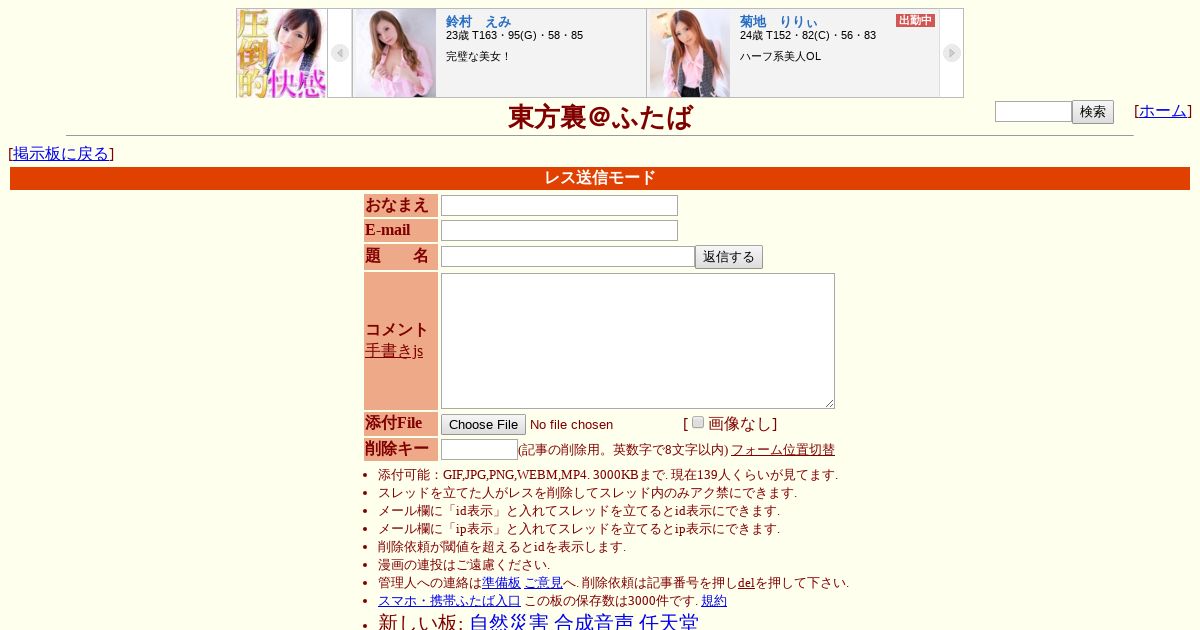The image size is (1200, 630).
Task: Open the 菊地 りりぃ profile photo
Action: point(689,53)
